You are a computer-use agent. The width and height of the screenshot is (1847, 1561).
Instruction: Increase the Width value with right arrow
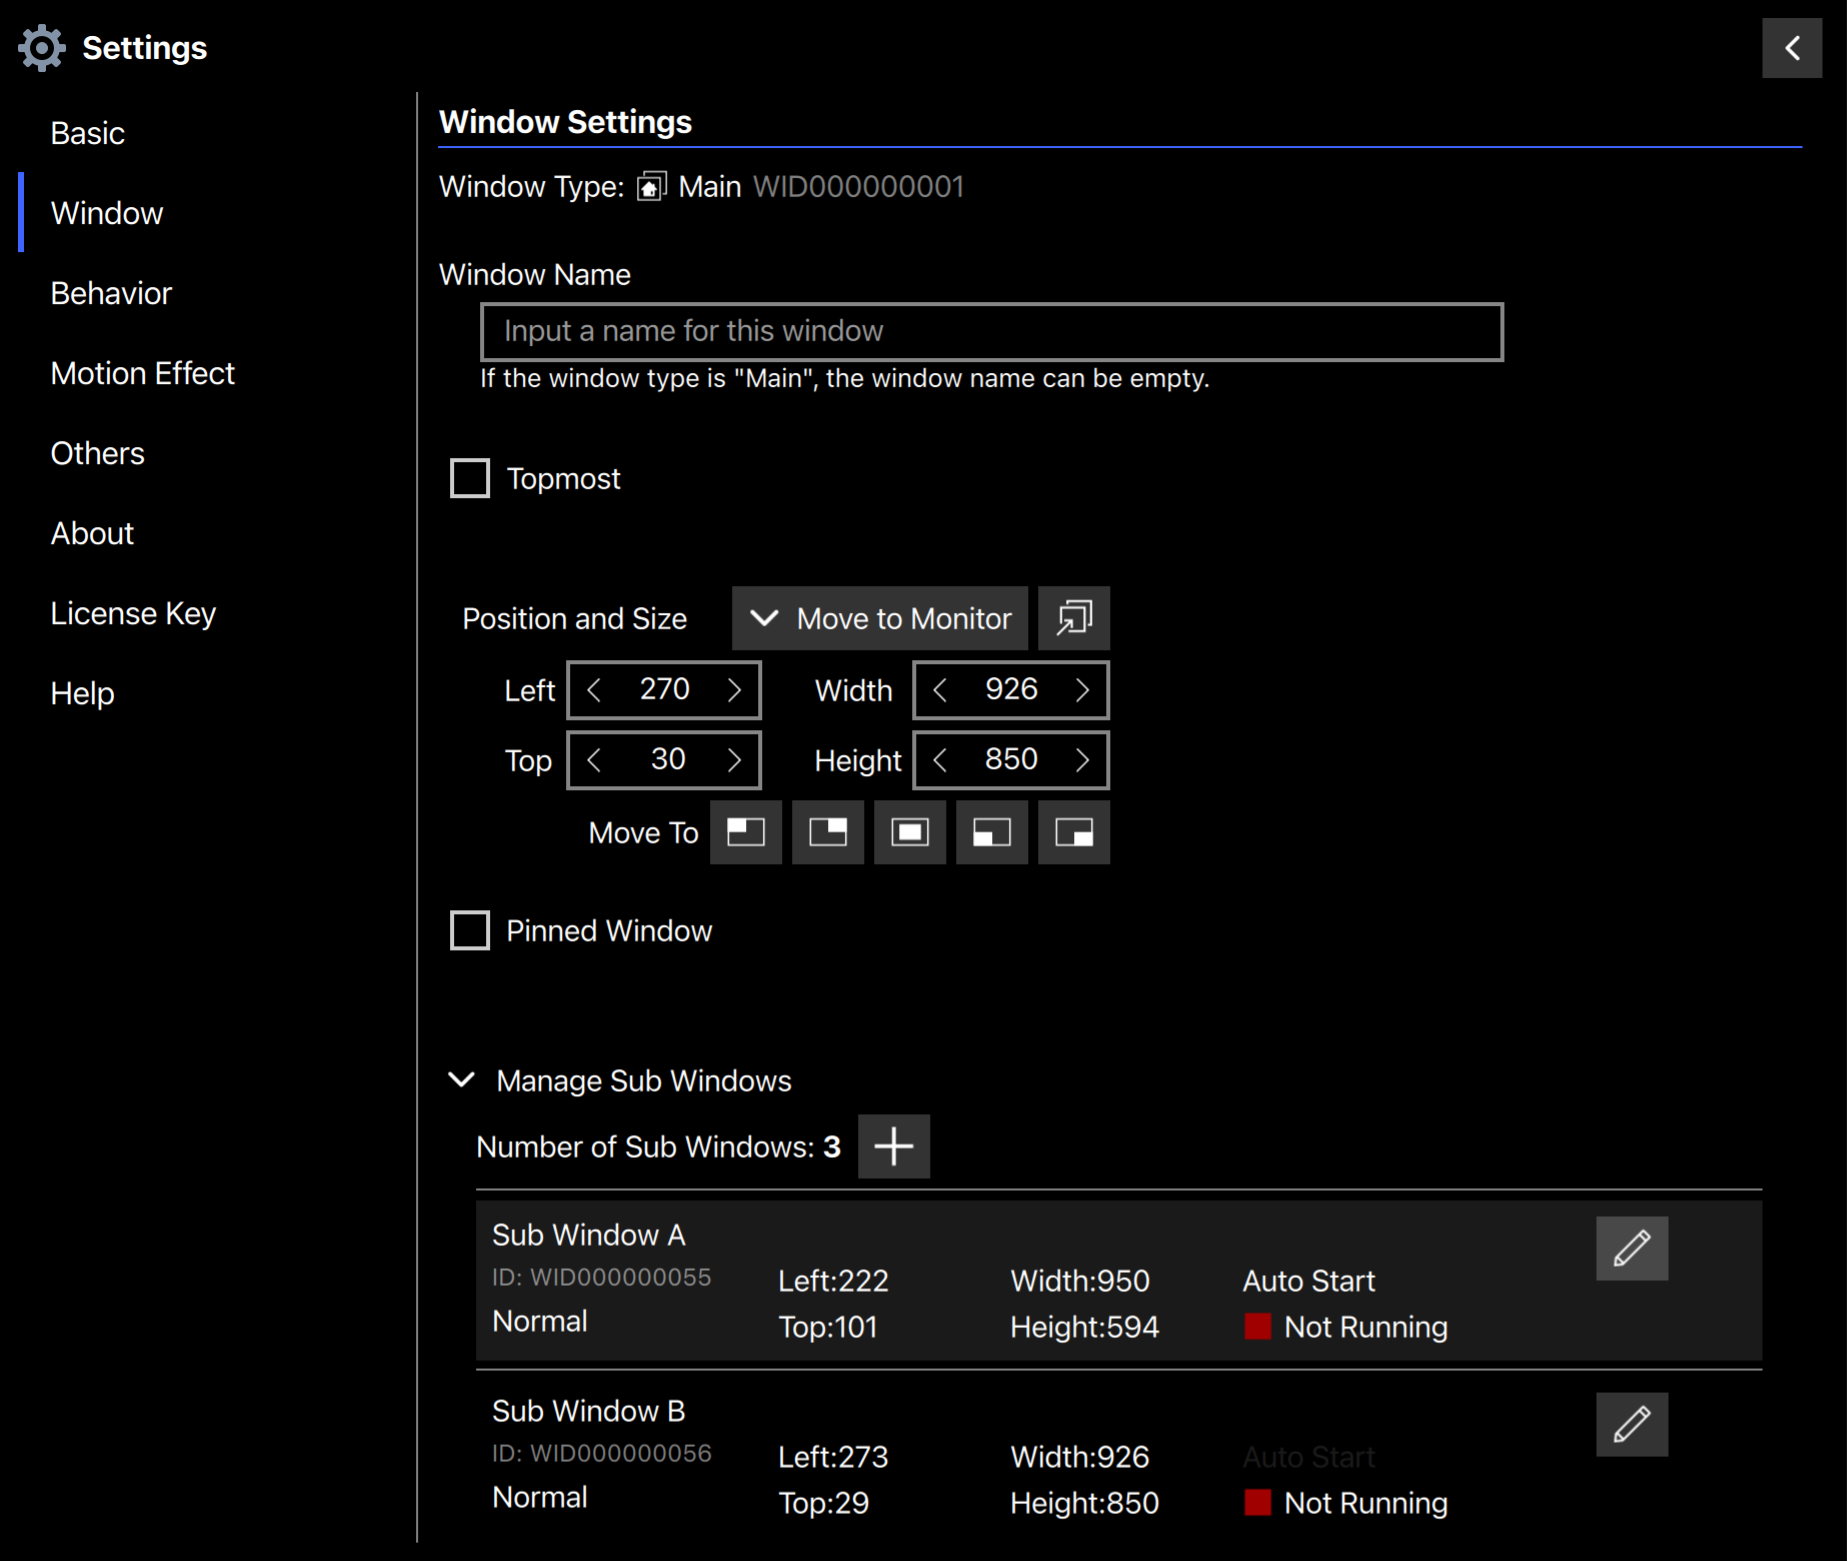[1082, 690]
